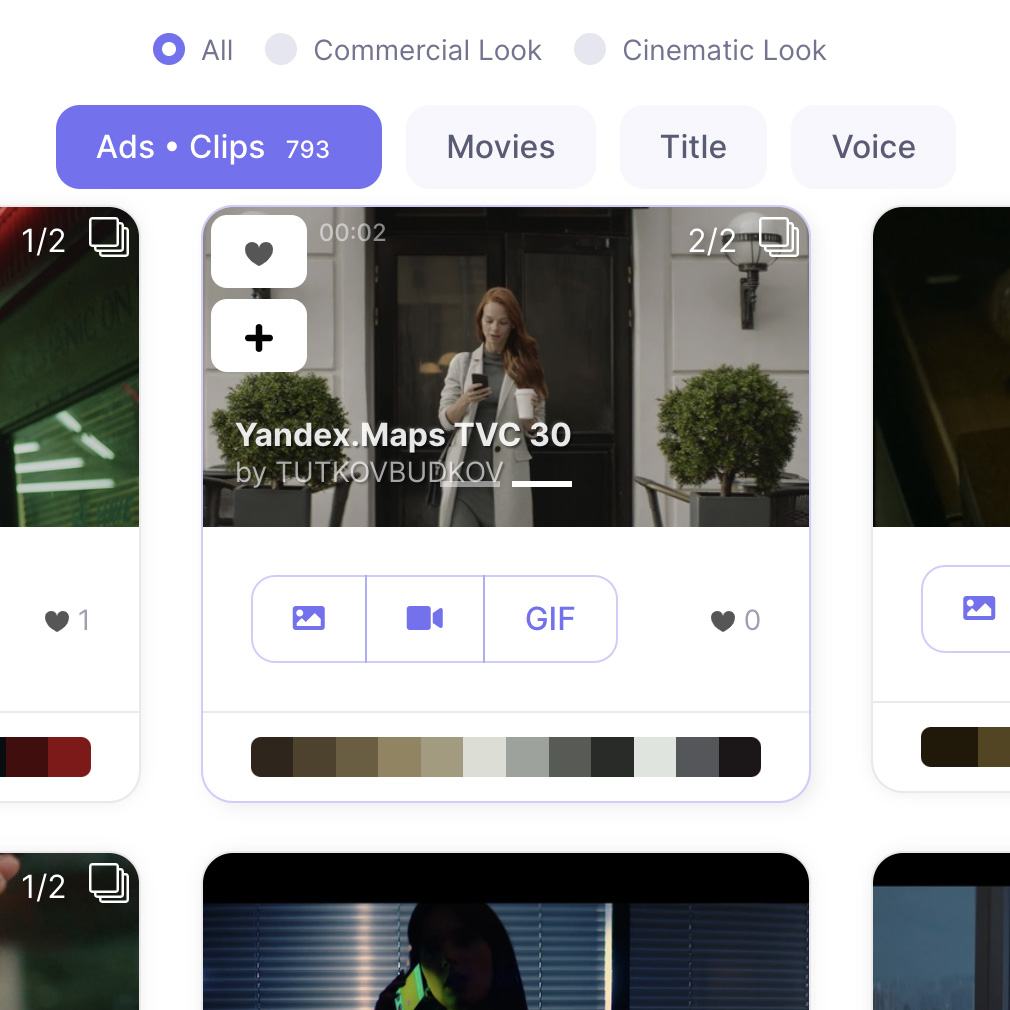Pick the last black swatch in Yandex.Maps palette

[740, 757]
